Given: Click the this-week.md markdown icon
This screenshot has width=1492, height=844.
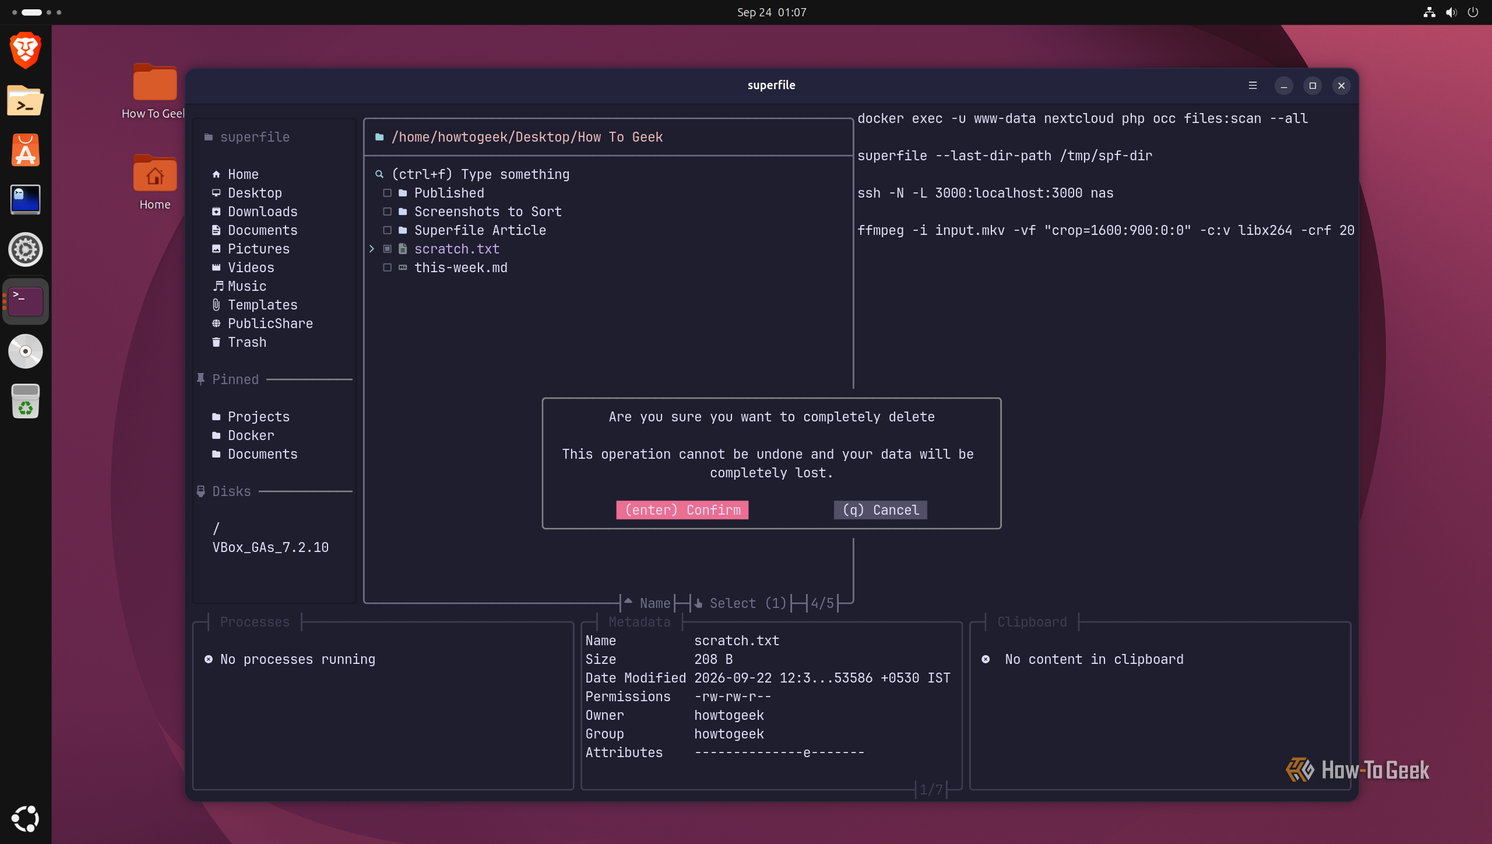Looking at the screenshot, I should coord(403,268).
